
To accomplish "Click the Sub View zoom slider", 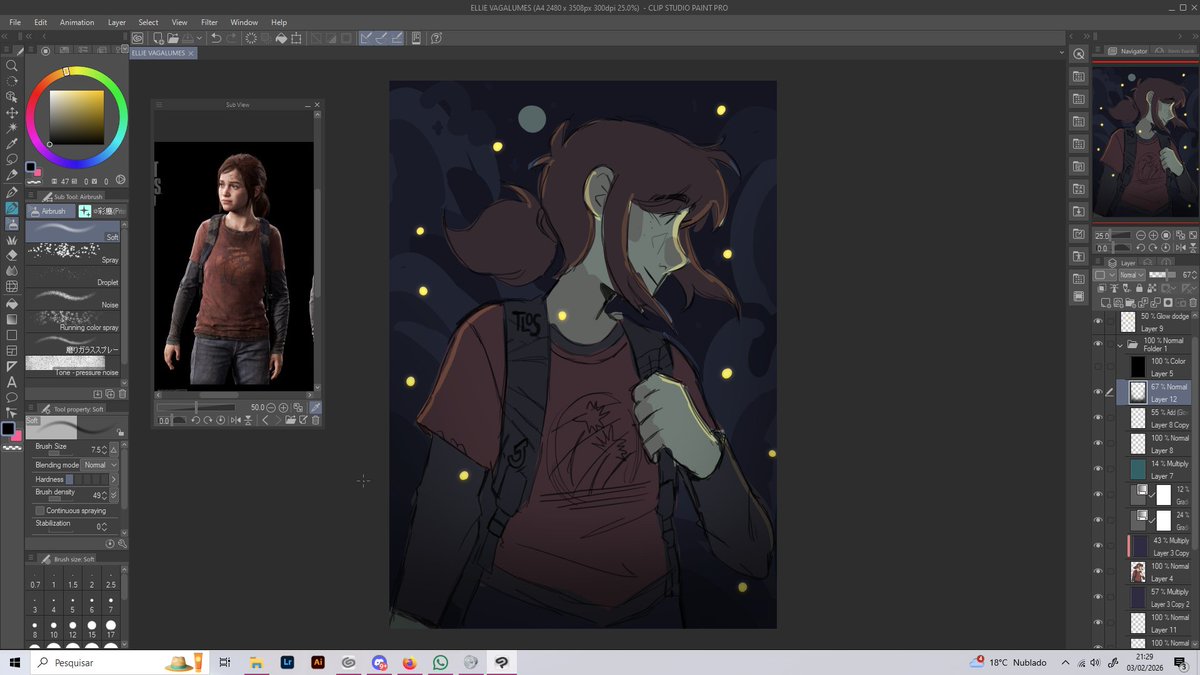I will coord(196,407).
